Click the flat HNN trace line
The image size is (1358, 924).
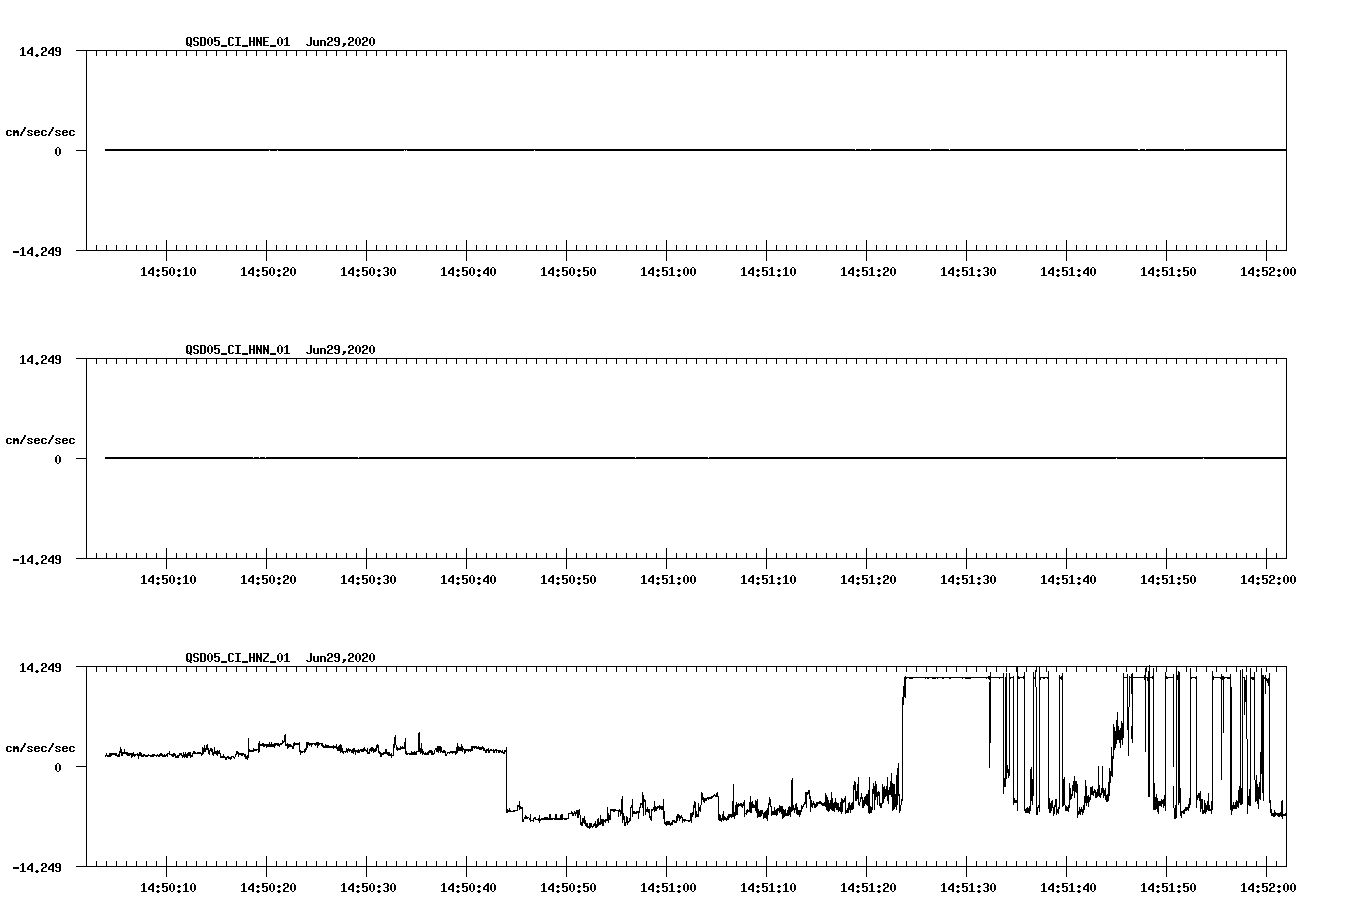(x=695, y=458)
